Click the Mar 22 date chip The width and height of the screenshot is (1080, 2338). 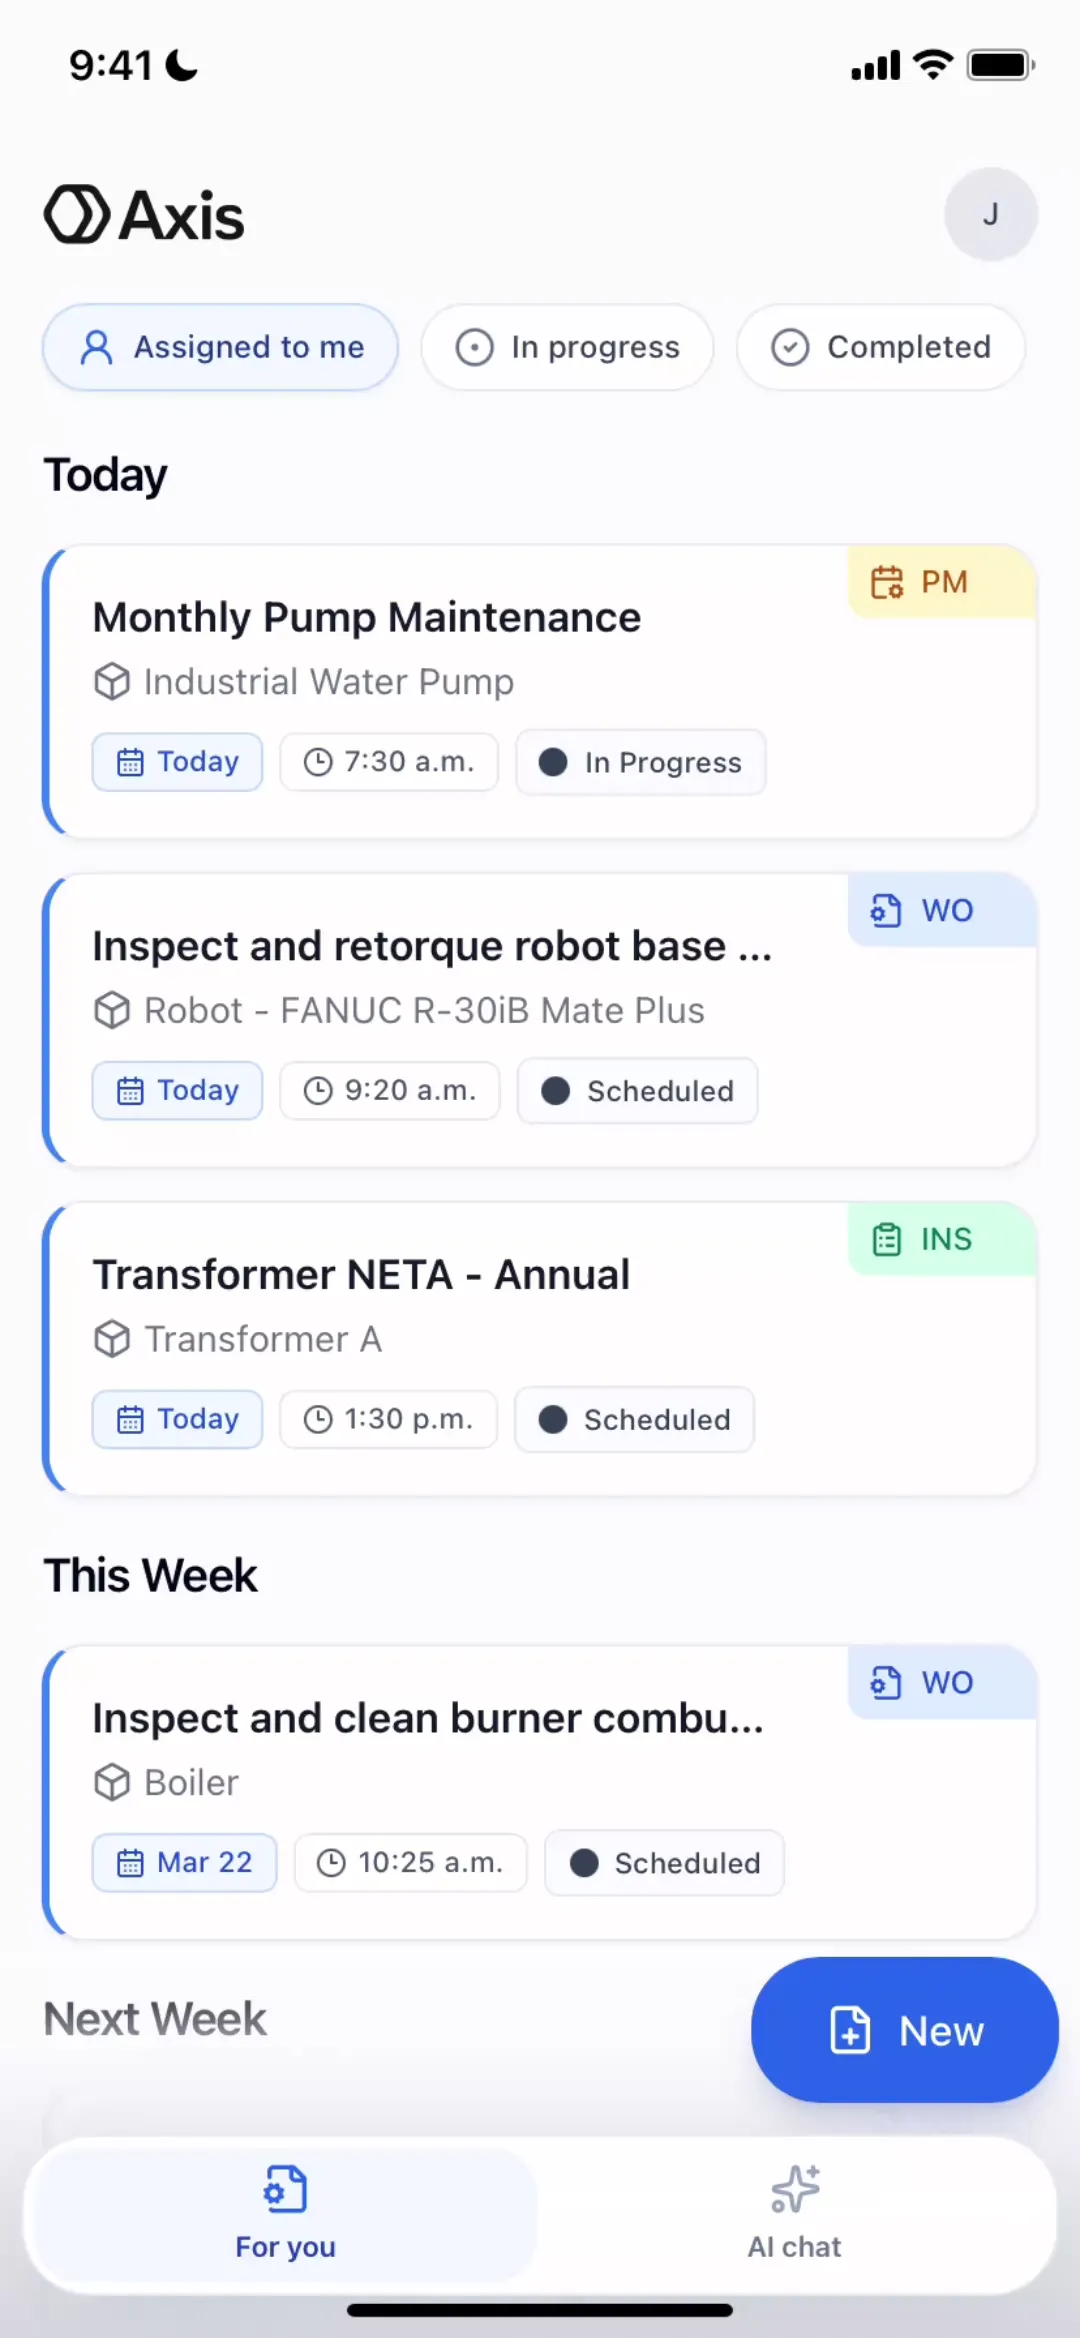point(185,1862)
